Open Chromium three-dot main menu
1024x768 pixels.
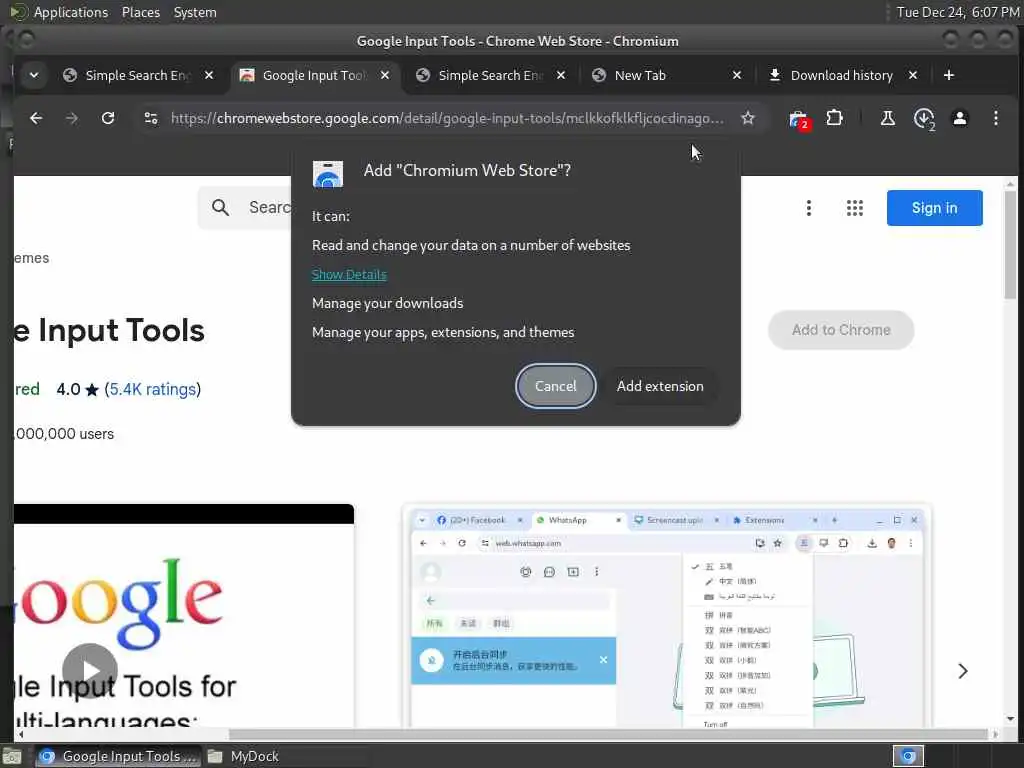tap(995, 118)
